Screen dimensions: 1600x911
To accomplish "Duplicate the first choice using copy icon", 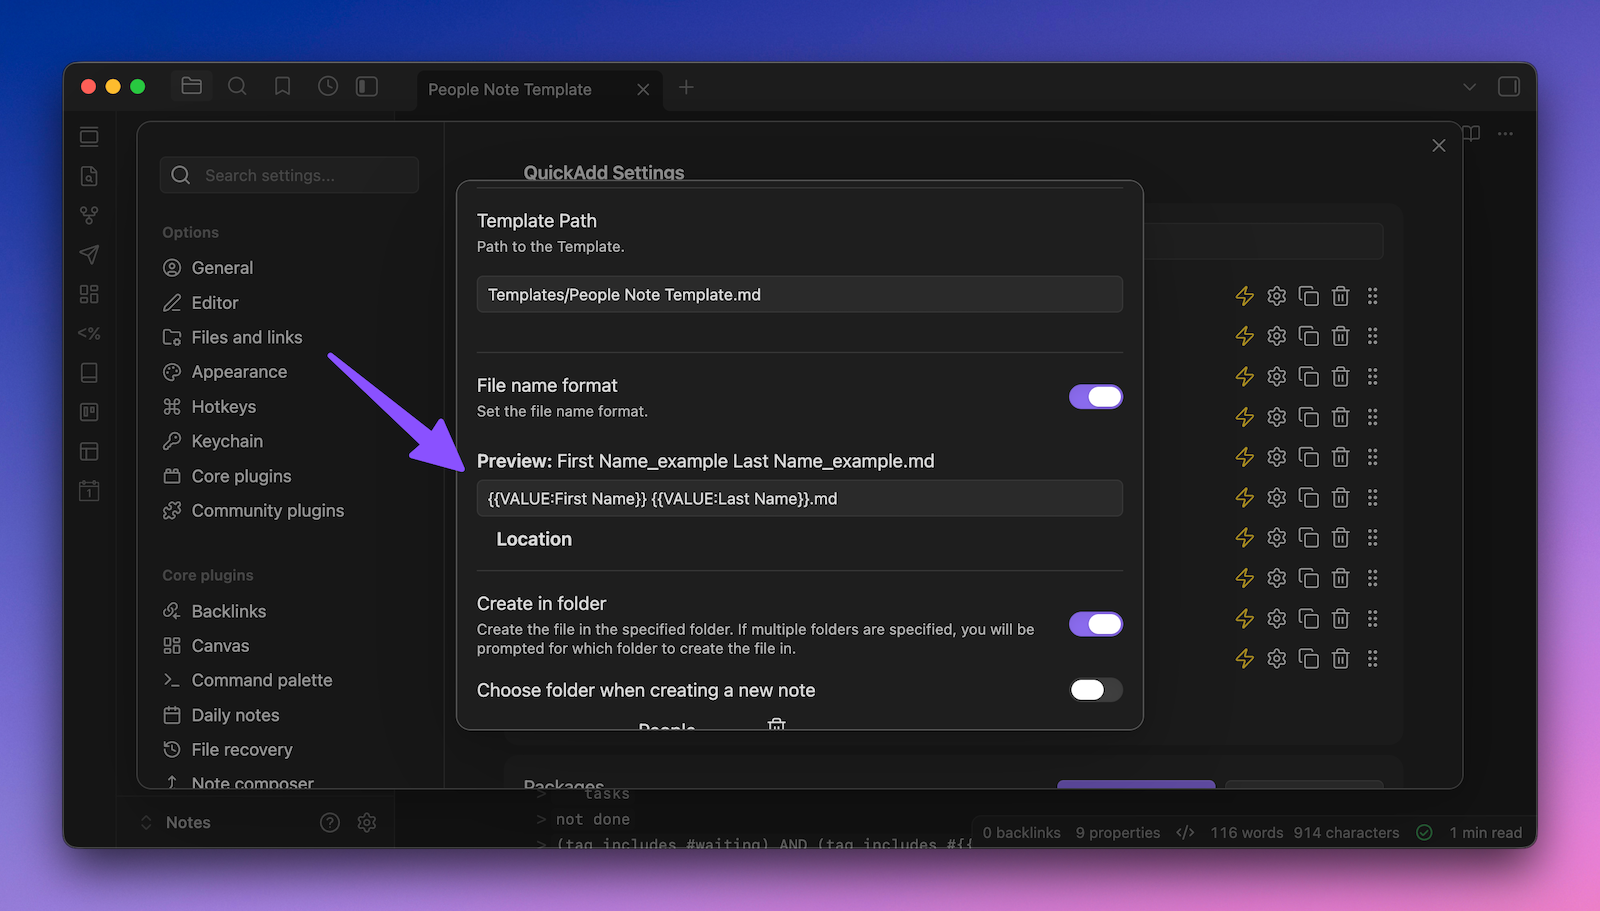I will pos(1308,296).
